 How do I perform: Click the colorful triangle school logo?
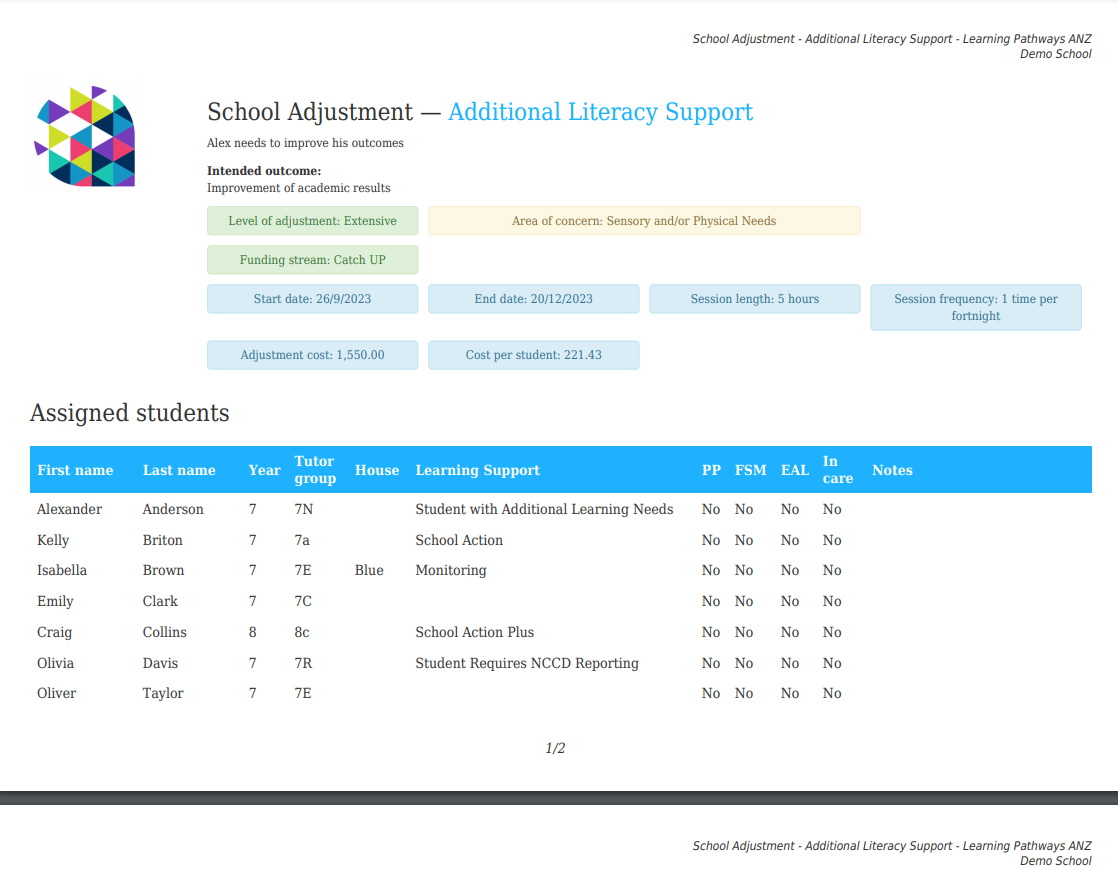pyautogui.click(x=85, y=136)
